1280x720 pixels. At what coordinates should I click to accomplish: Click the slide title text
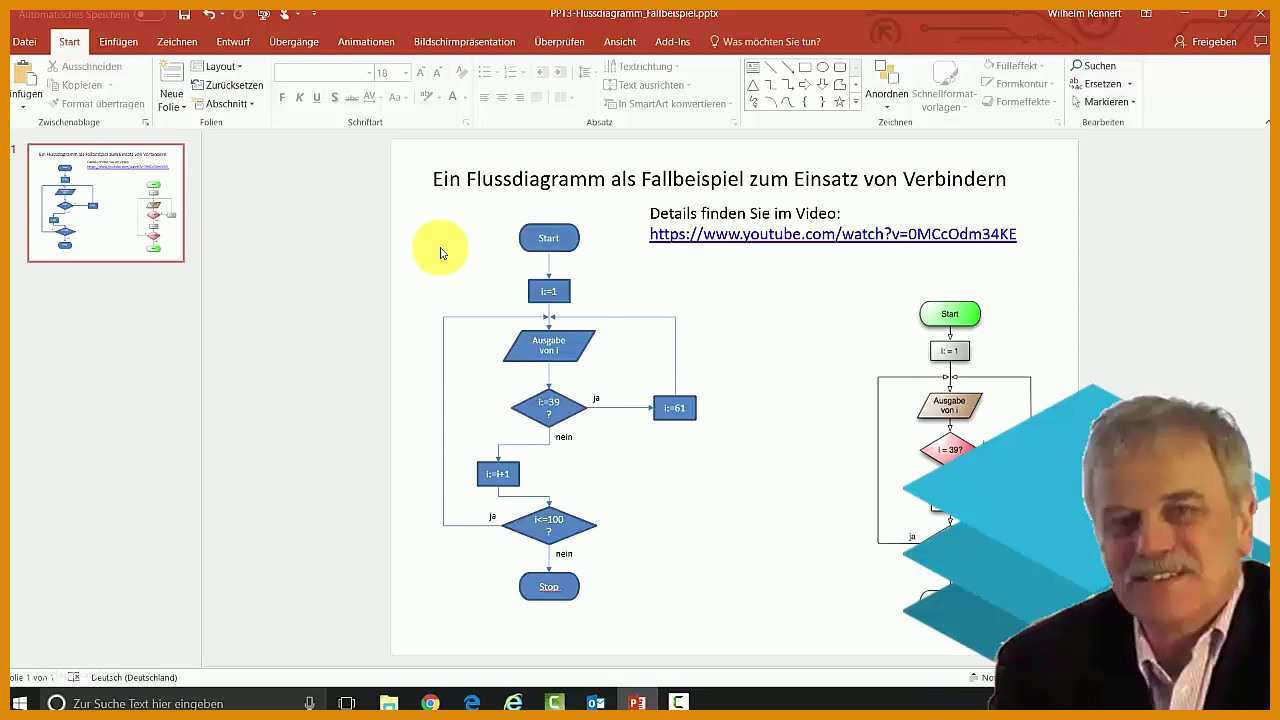pos(719,179)
